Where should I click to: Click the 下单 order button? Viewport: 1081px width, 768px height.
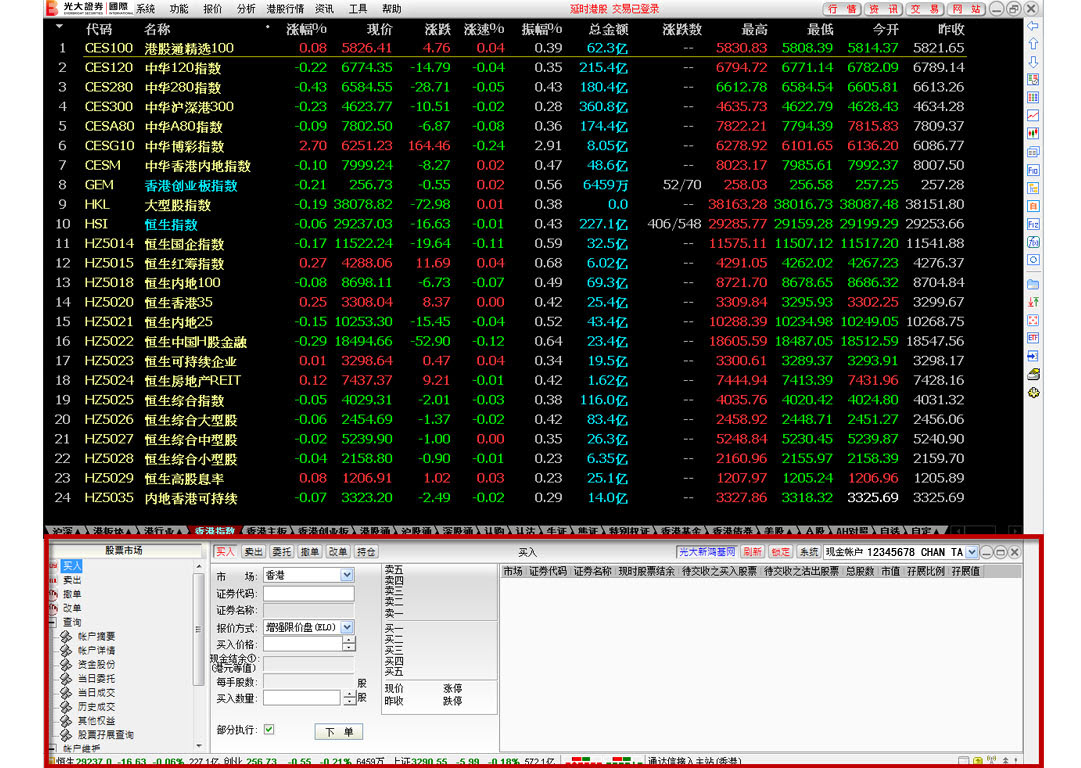[x=339, y=732]
